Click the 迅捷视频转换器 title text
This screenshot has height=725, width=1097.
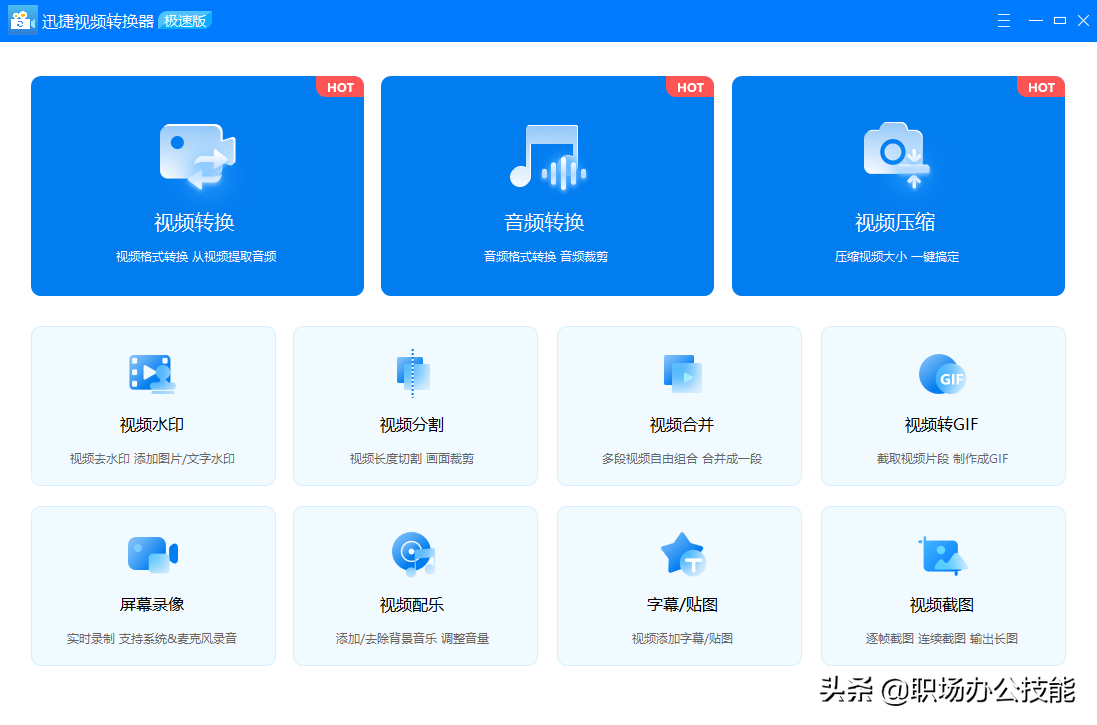(98, 22)
